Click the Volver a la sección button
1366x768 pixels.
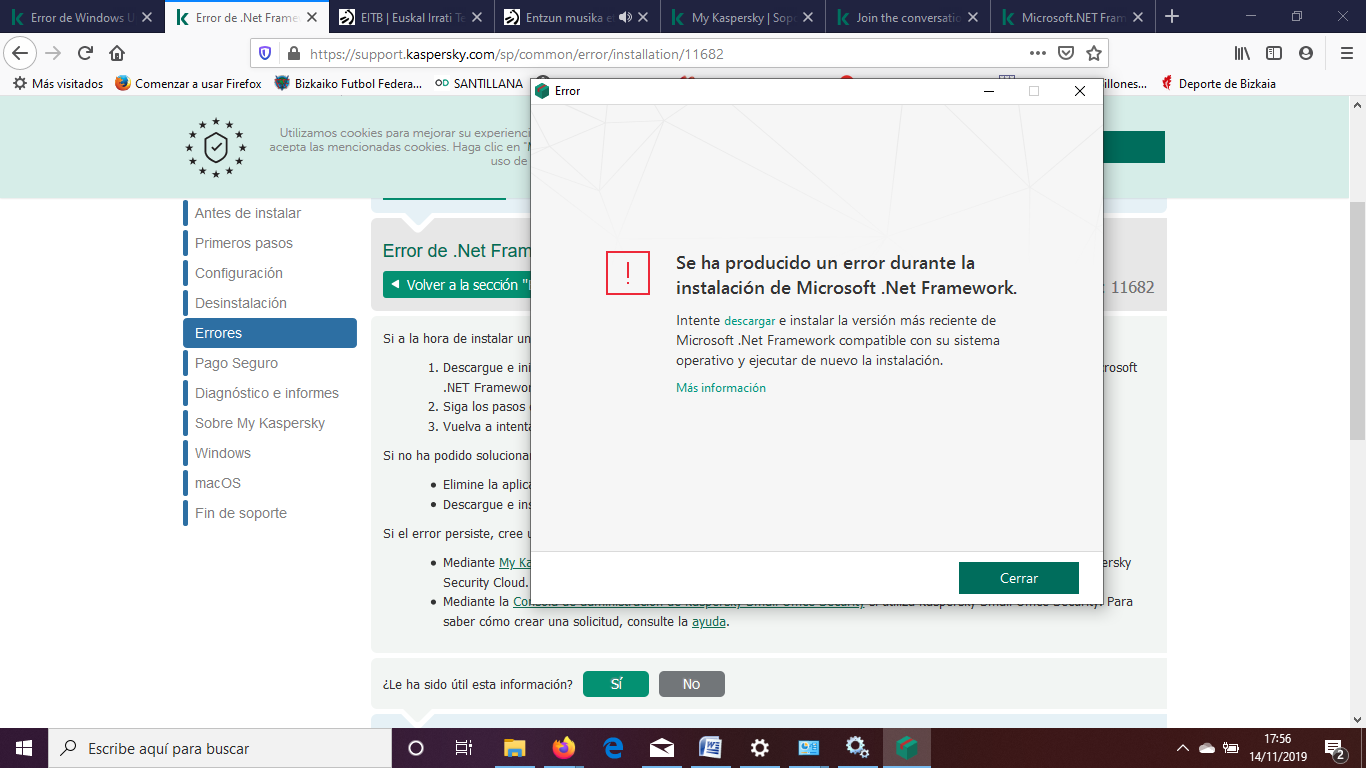457,285
